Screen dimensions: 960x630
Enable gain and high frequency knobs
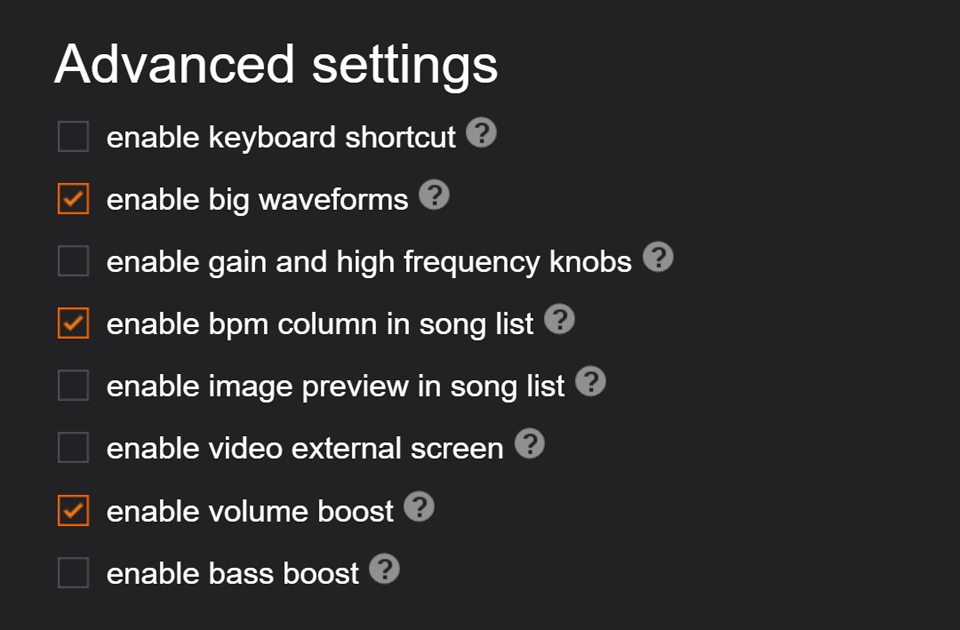[72, 261]
